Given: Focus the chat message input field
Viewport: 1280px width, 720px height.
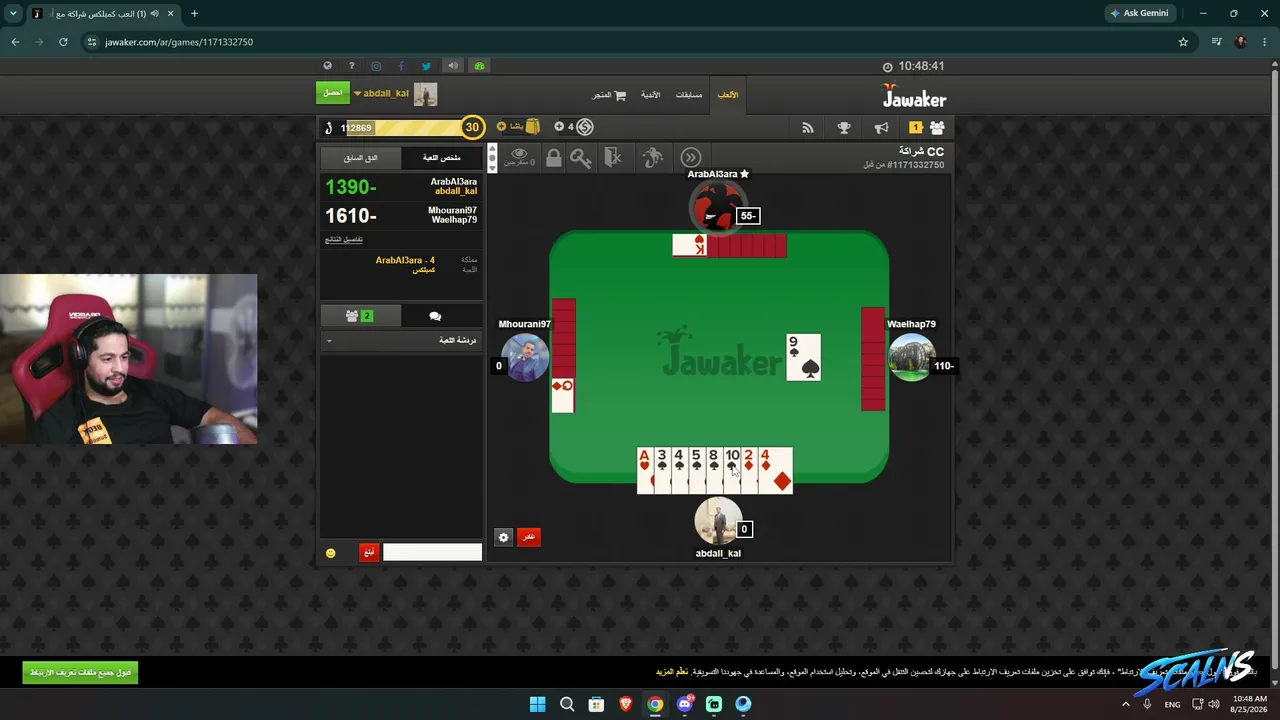Looking at the screenshot, I should click(432, 552).
